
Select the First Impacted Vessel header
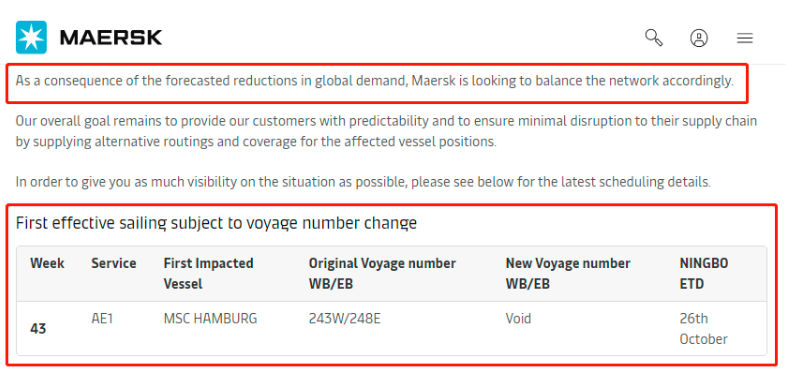point(209,274)
